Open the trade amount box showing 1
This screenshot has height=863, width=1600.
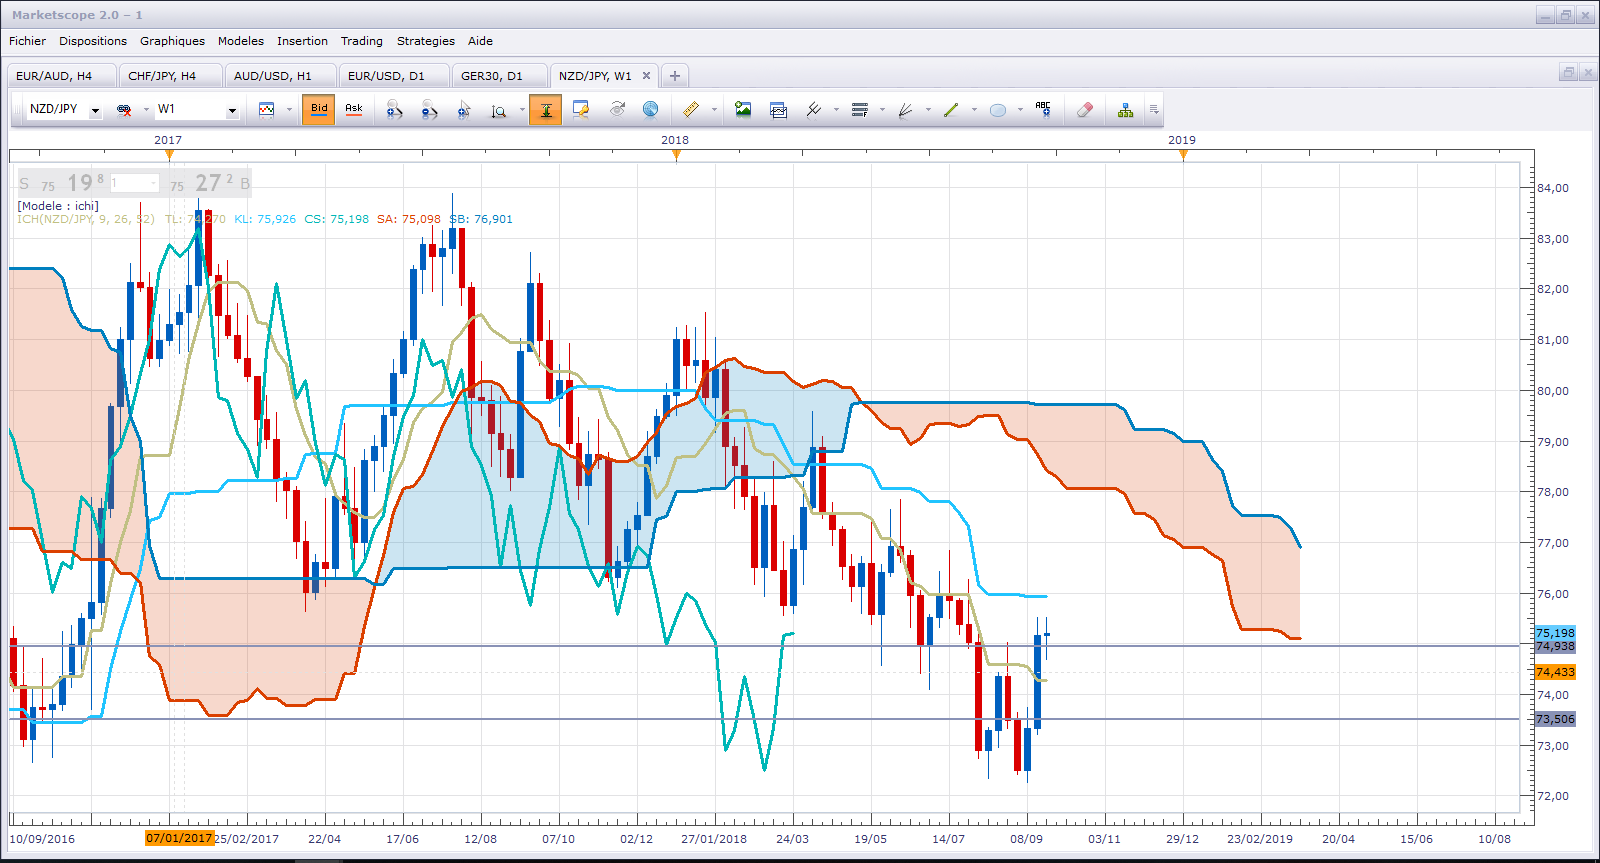[135, 183]
